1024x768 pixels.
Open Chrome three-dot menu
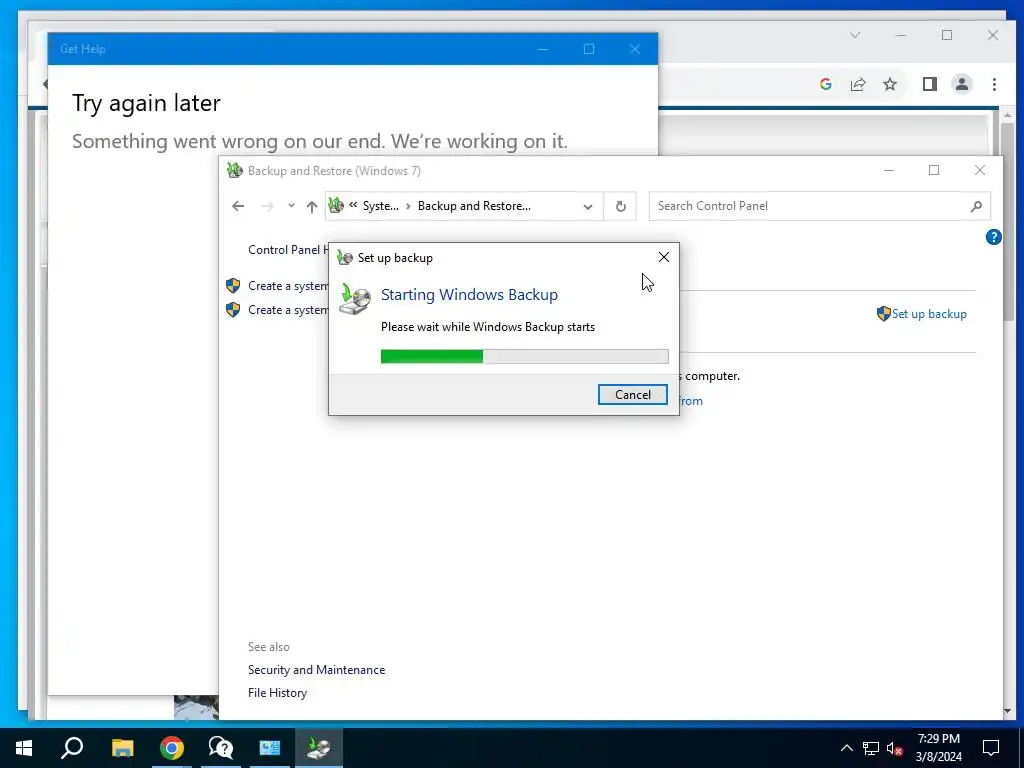pos(994,84)
